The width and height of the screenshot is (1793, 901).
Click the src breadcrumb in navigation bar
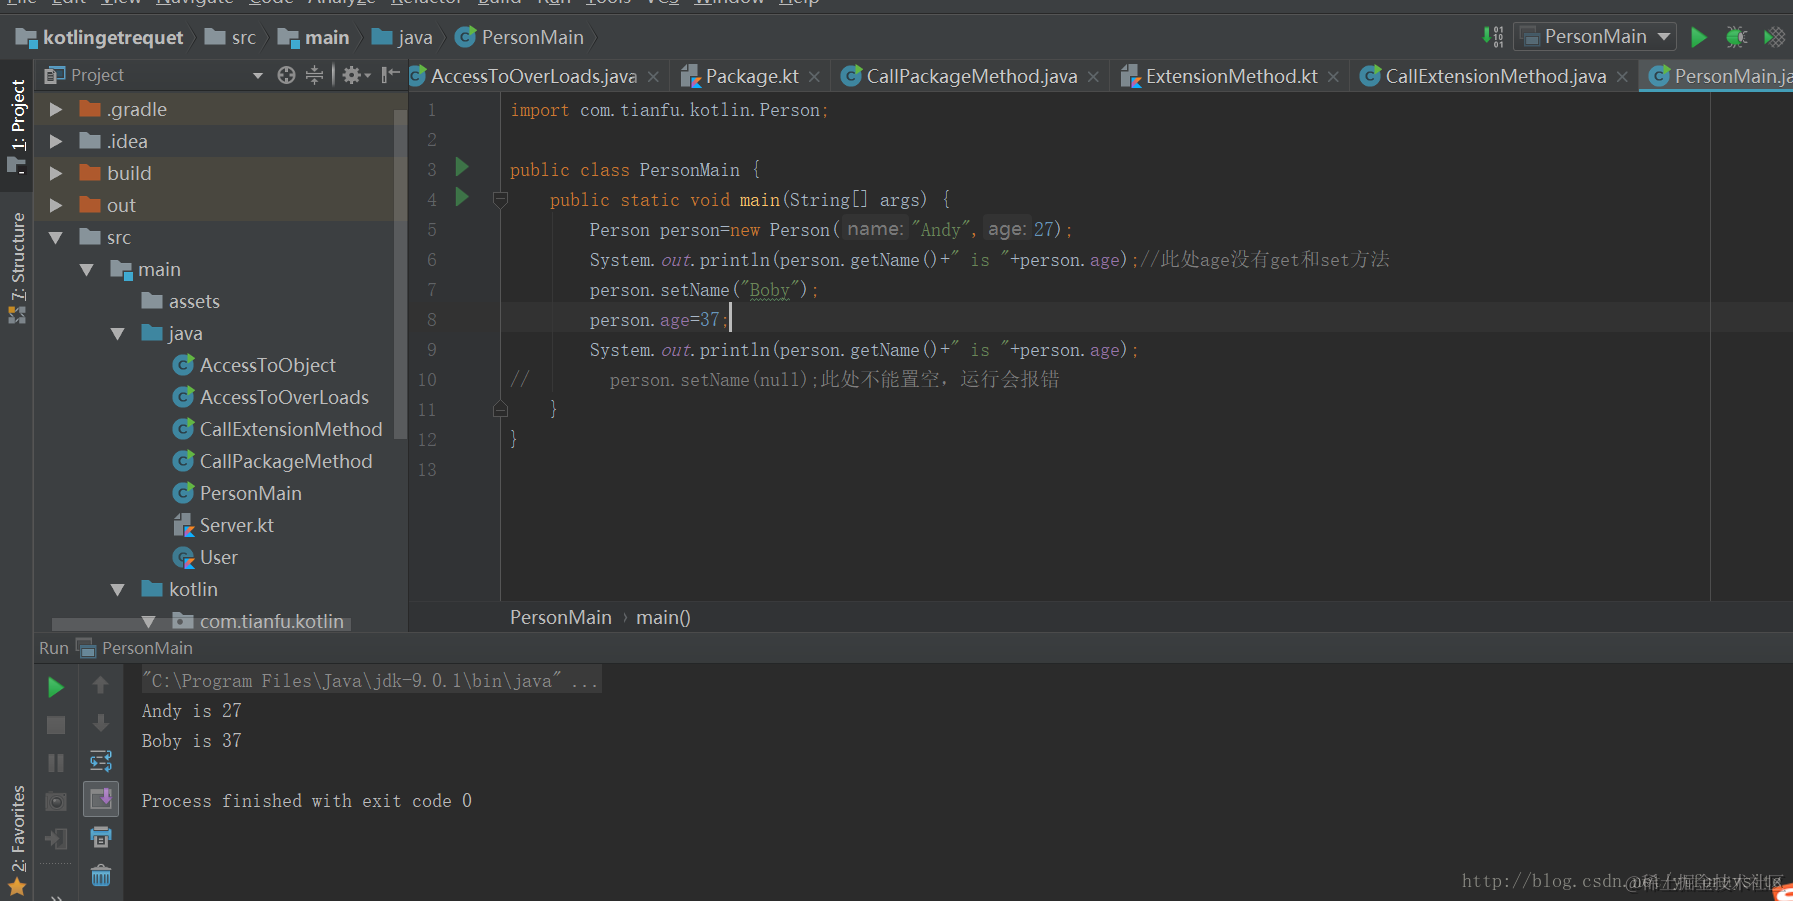click(231, 38)
